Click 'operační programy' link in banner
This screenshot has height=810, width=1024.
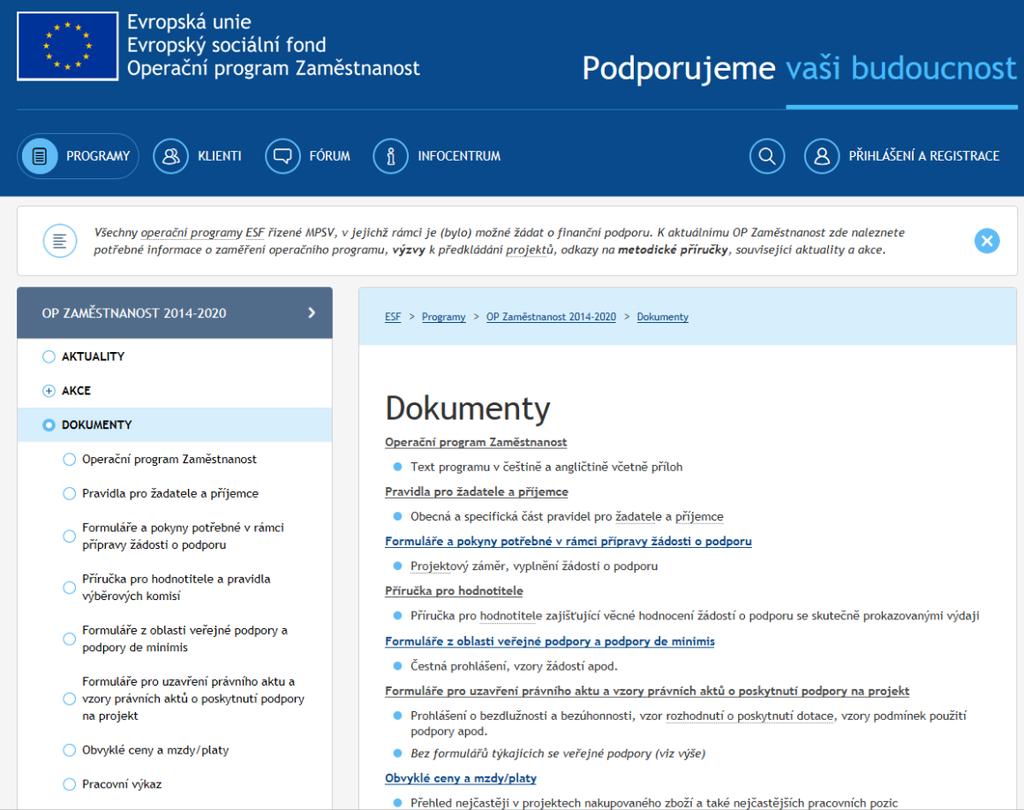point(191,233)
